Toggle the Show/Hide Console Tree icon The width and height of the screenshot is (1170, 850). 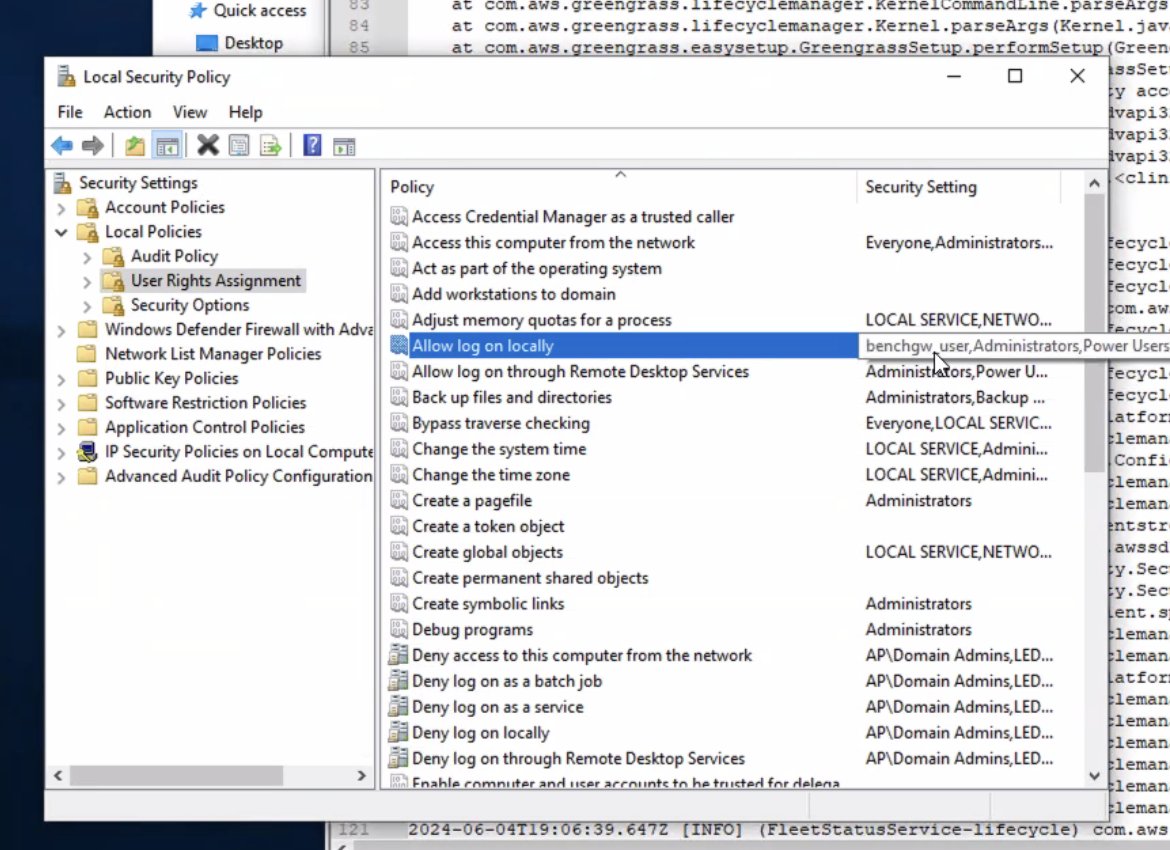click(x=166, y=143)
